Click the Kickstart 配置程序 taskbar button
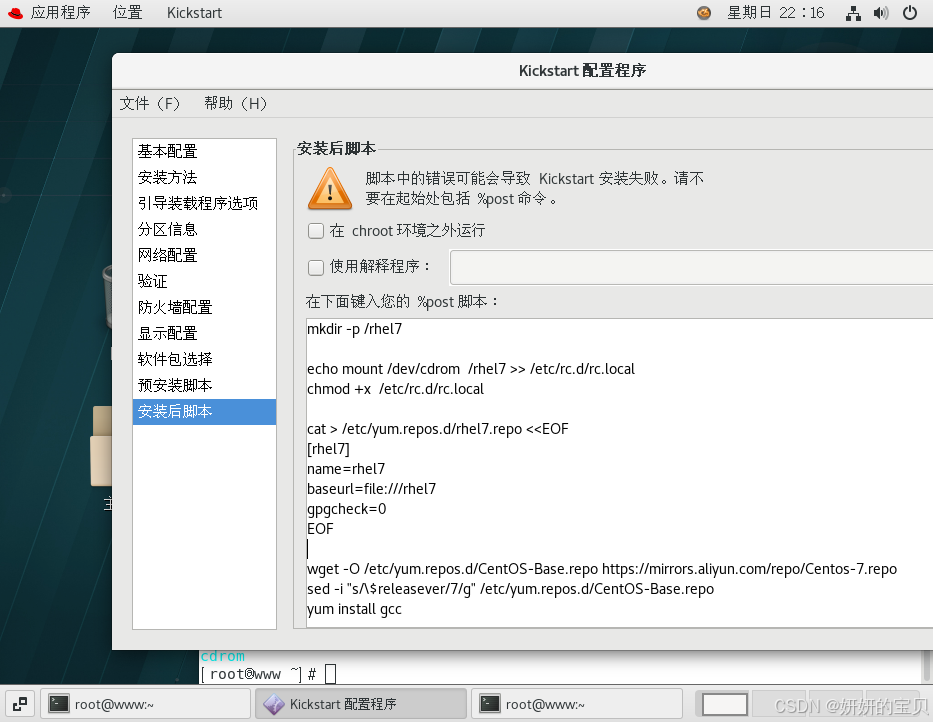The height and width of the screenshot is (722, 933). tap(361, 704)
